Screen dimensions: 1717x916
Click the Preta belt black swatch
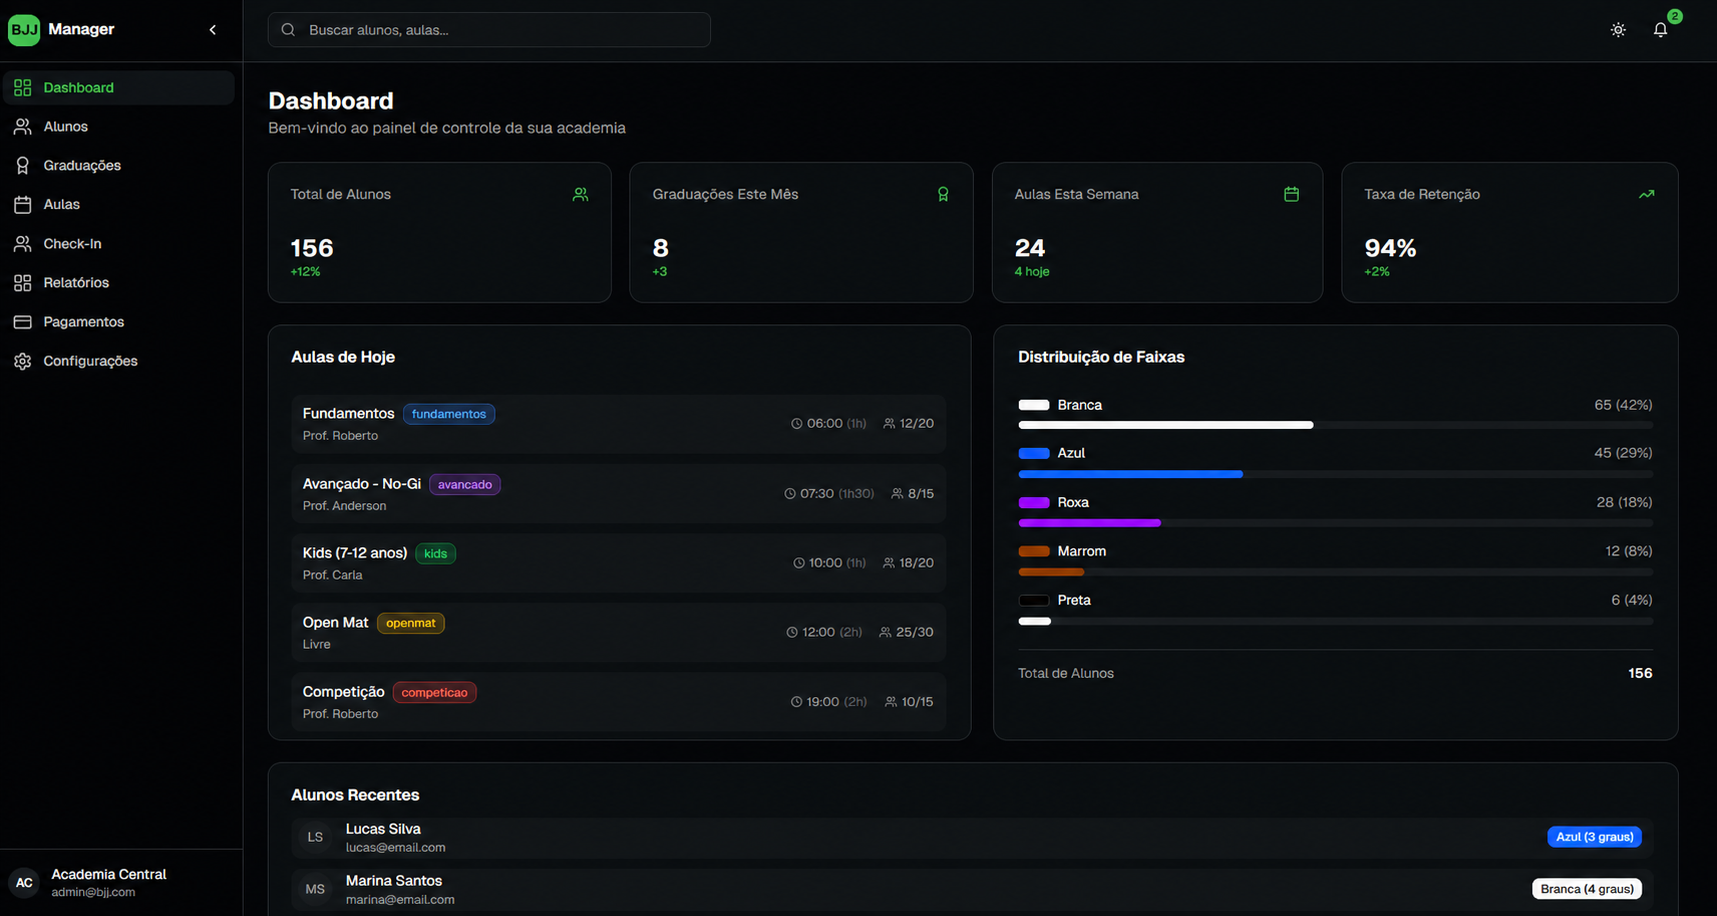click(x=1034, y=600)
